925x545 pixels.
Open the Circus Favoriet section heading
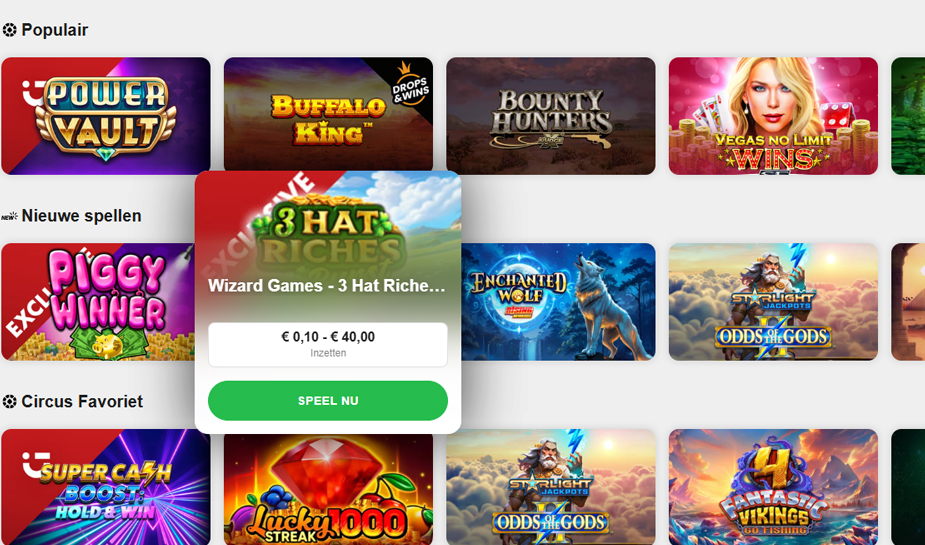[x=82, y=402]
